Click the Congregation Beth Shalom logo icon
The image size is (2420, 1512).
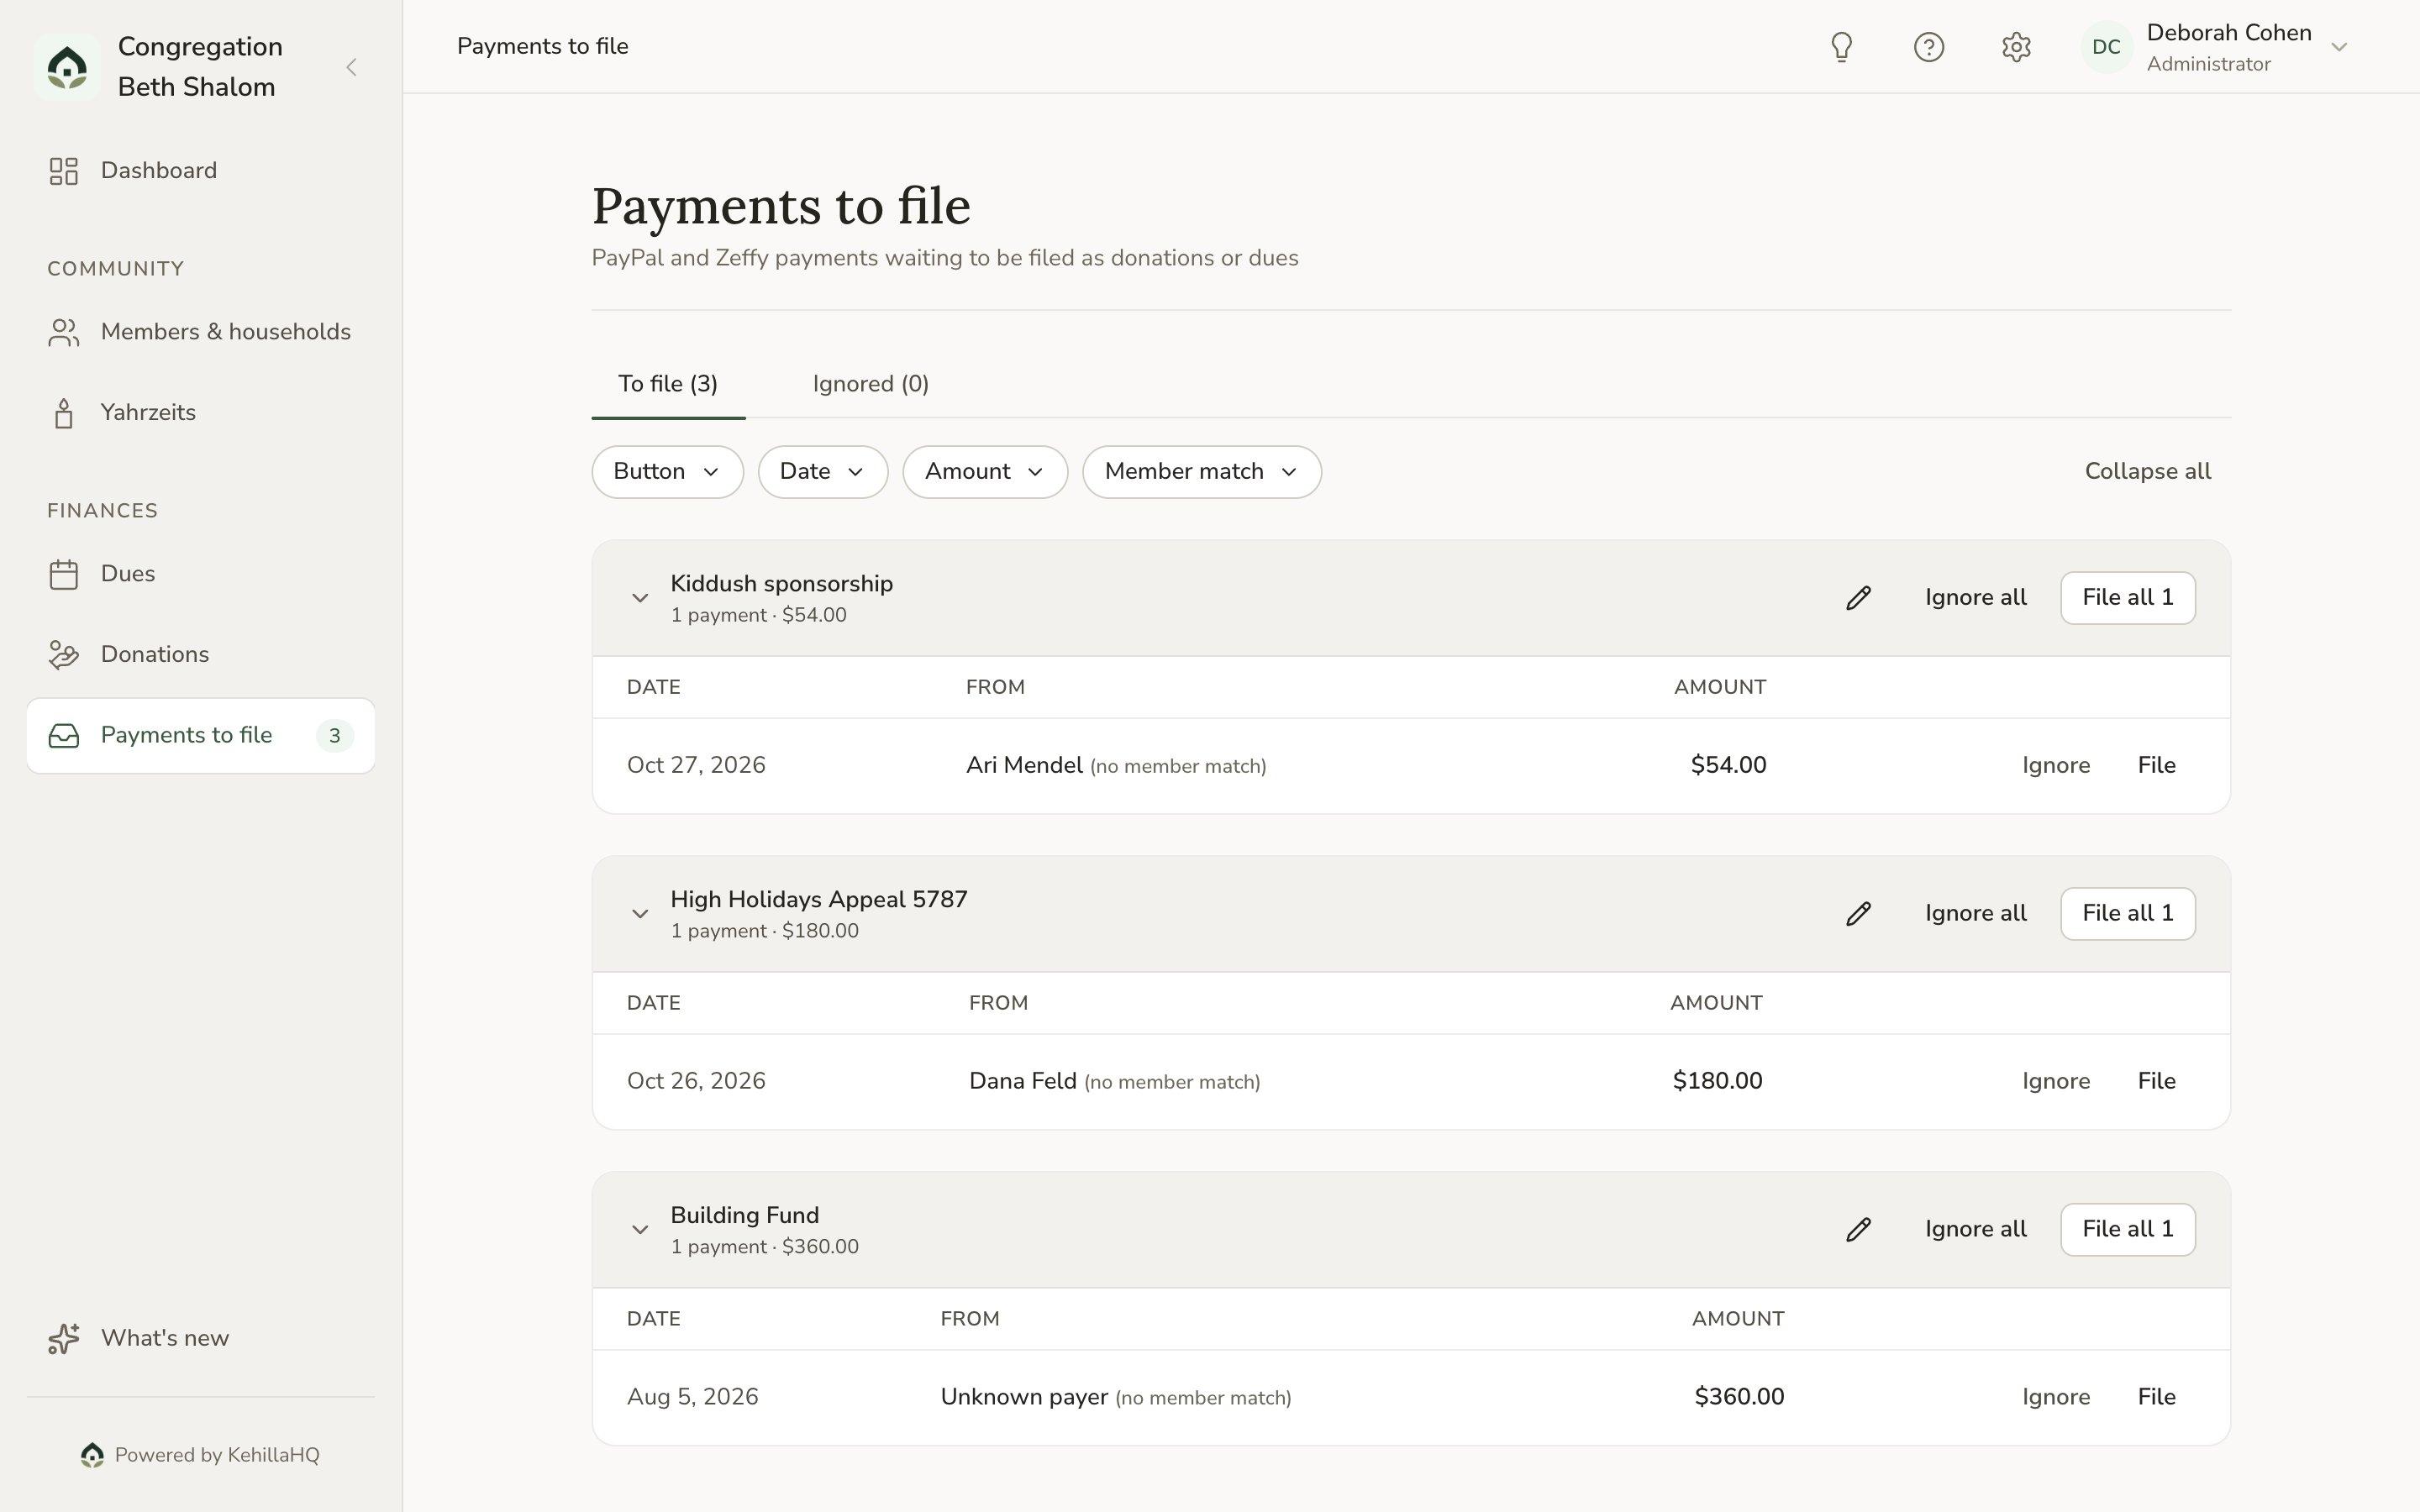point(67,67)
